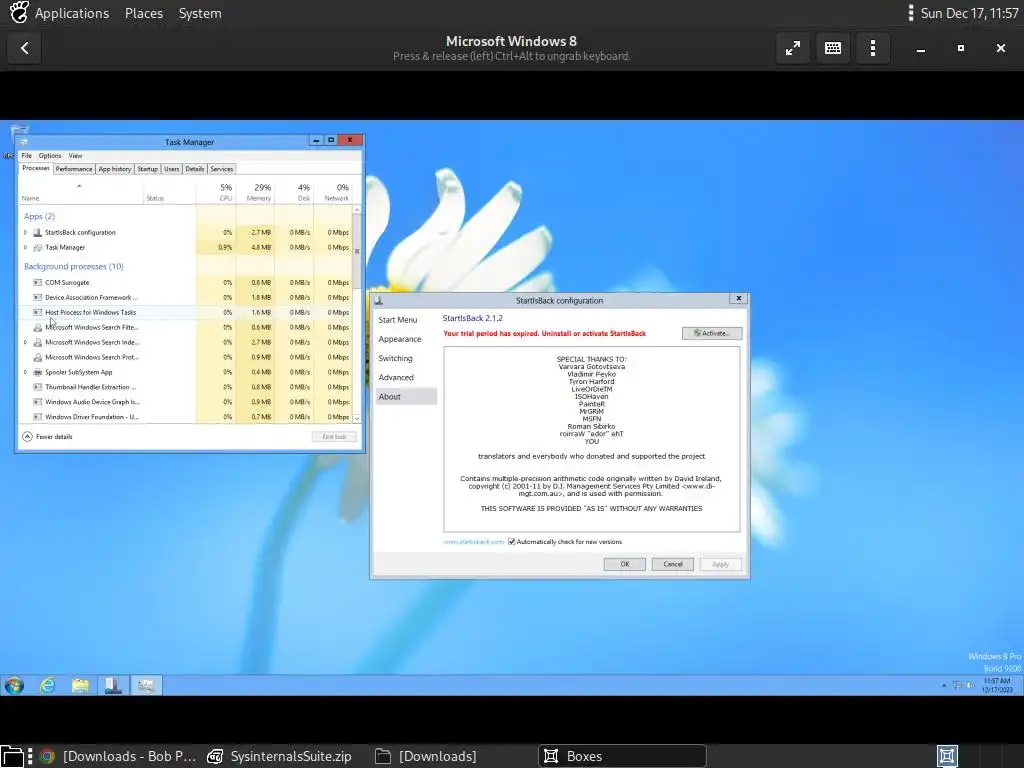Select StartIsBack icon in Windows taskbar
The width and height of the screenshot is (1024, 768).
(113, 685)
